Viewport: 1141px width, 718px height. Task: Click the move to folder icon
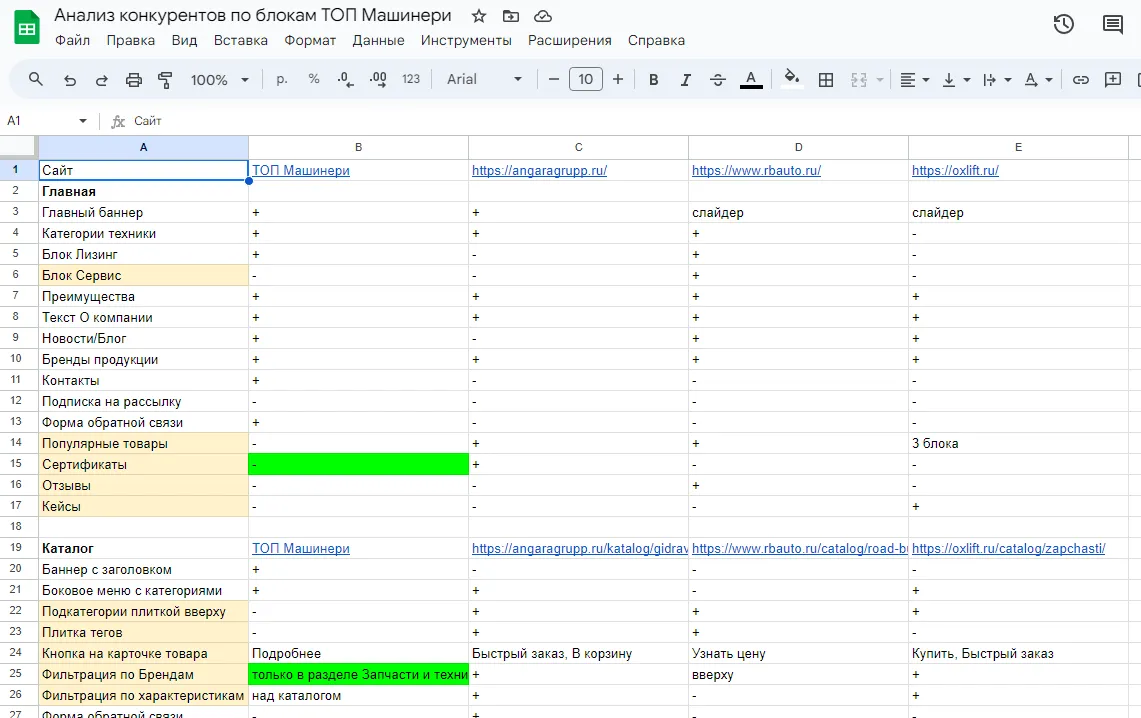tap(511, 16)
